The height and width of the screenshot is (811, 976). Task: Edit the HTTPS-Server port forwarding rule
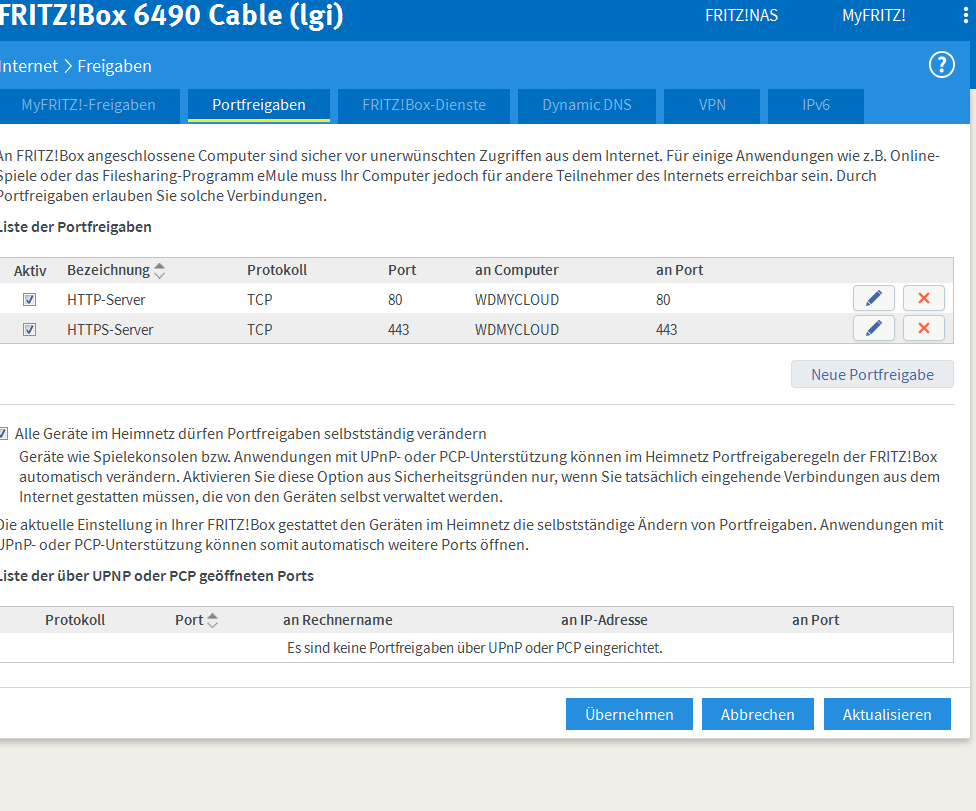click(874, 329)
